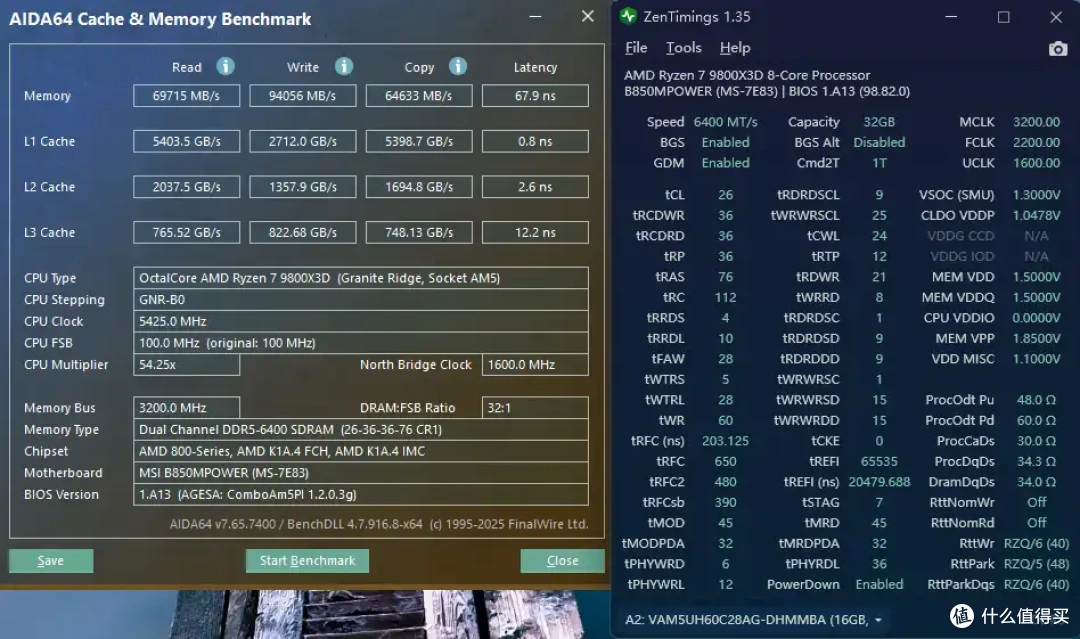The width and height of the screenshot is (1080, 639).
Task: Click the L1 Cache Write 2712.0 GB/s field
Action: pyautogui.click(x=302, y=141)
